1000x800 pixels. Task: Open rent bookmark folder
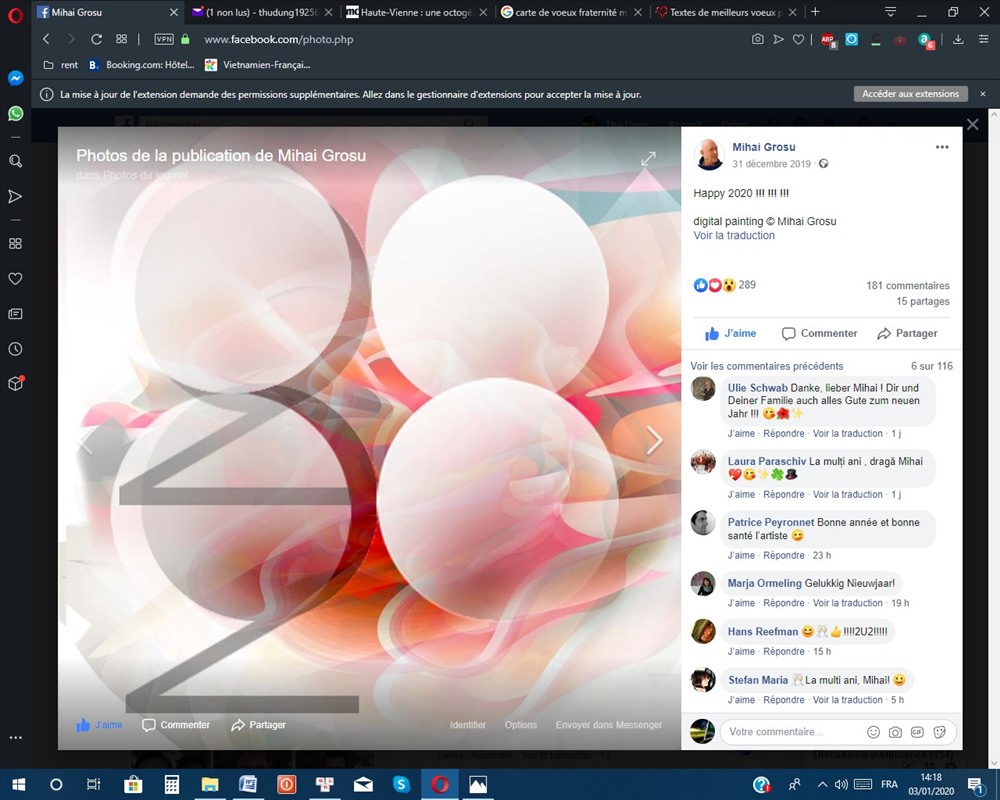61,65
